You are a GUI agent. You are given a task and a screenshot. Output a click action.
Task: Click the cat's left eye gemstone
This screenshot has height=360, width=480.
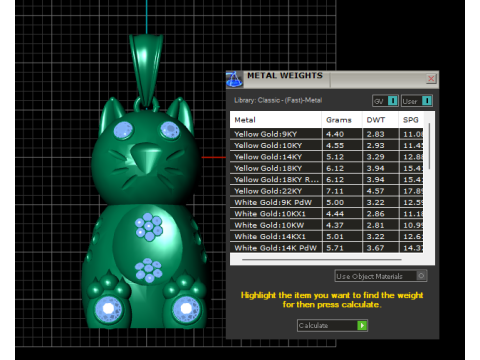tap(123, 130)
